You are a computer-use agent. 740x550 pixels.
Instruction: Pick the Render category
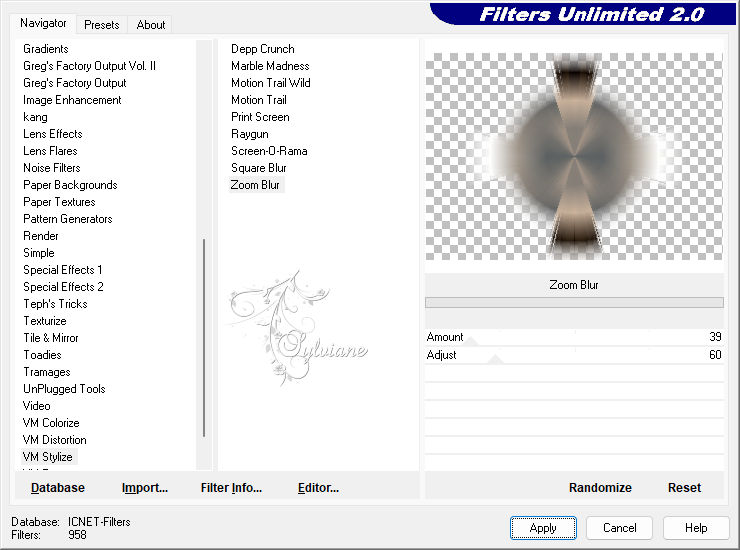(41, 236)
